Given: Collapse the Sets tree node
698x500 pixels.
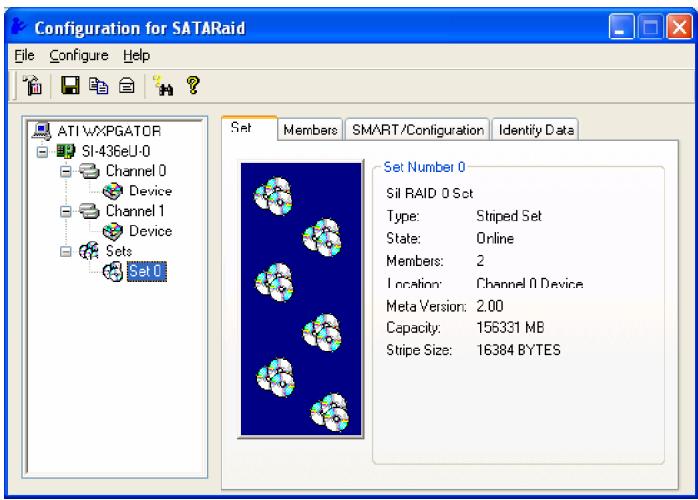Looking at the screenshot, I should pos(65,252).
